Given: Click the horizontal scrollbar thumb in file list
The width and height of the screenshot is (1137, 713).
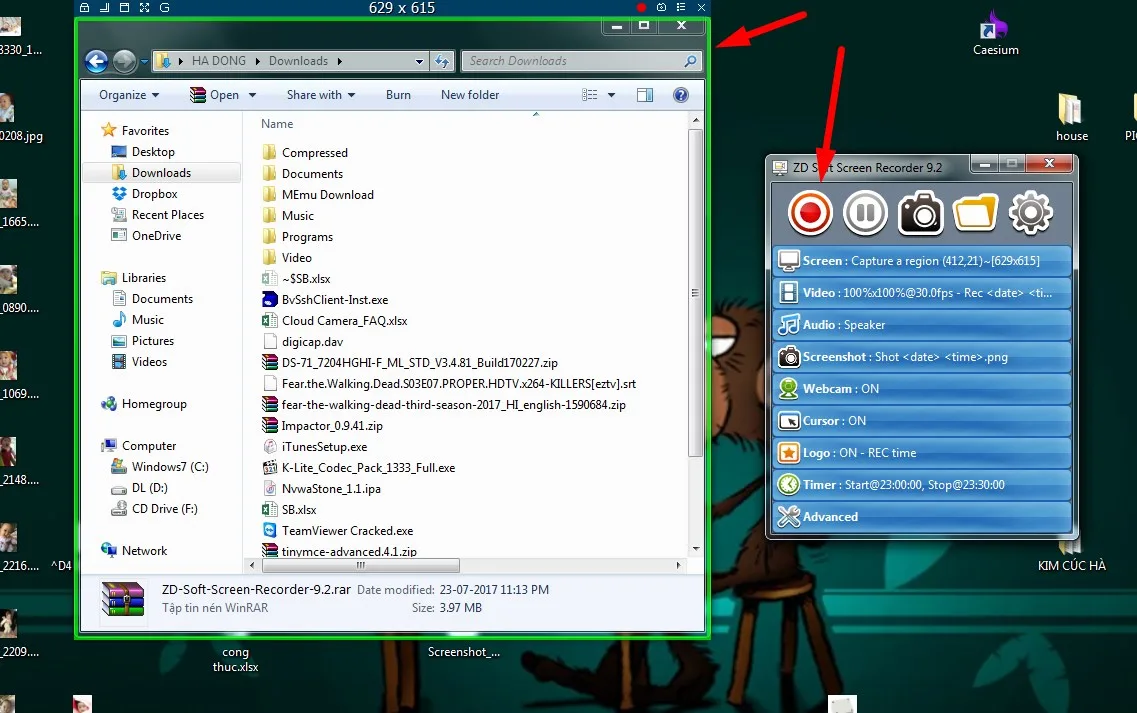Looking at the screenshot, I should click(360, 565).
